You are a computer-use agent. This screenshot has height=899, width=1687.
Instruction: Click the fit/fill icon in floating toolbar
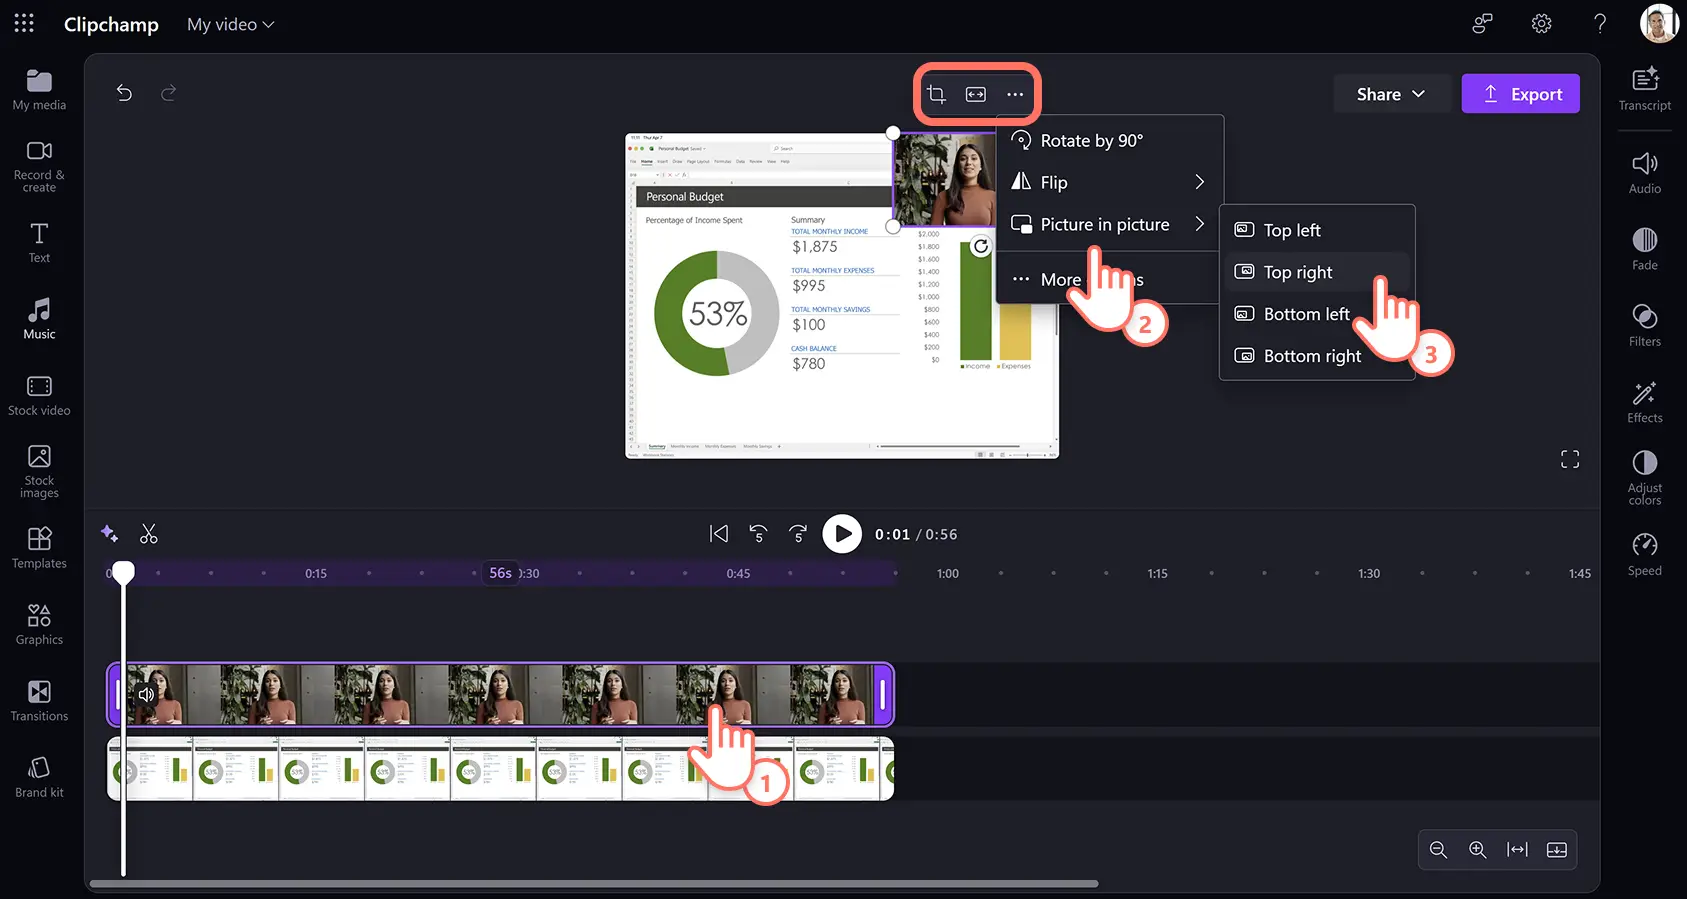pos(976,94)
